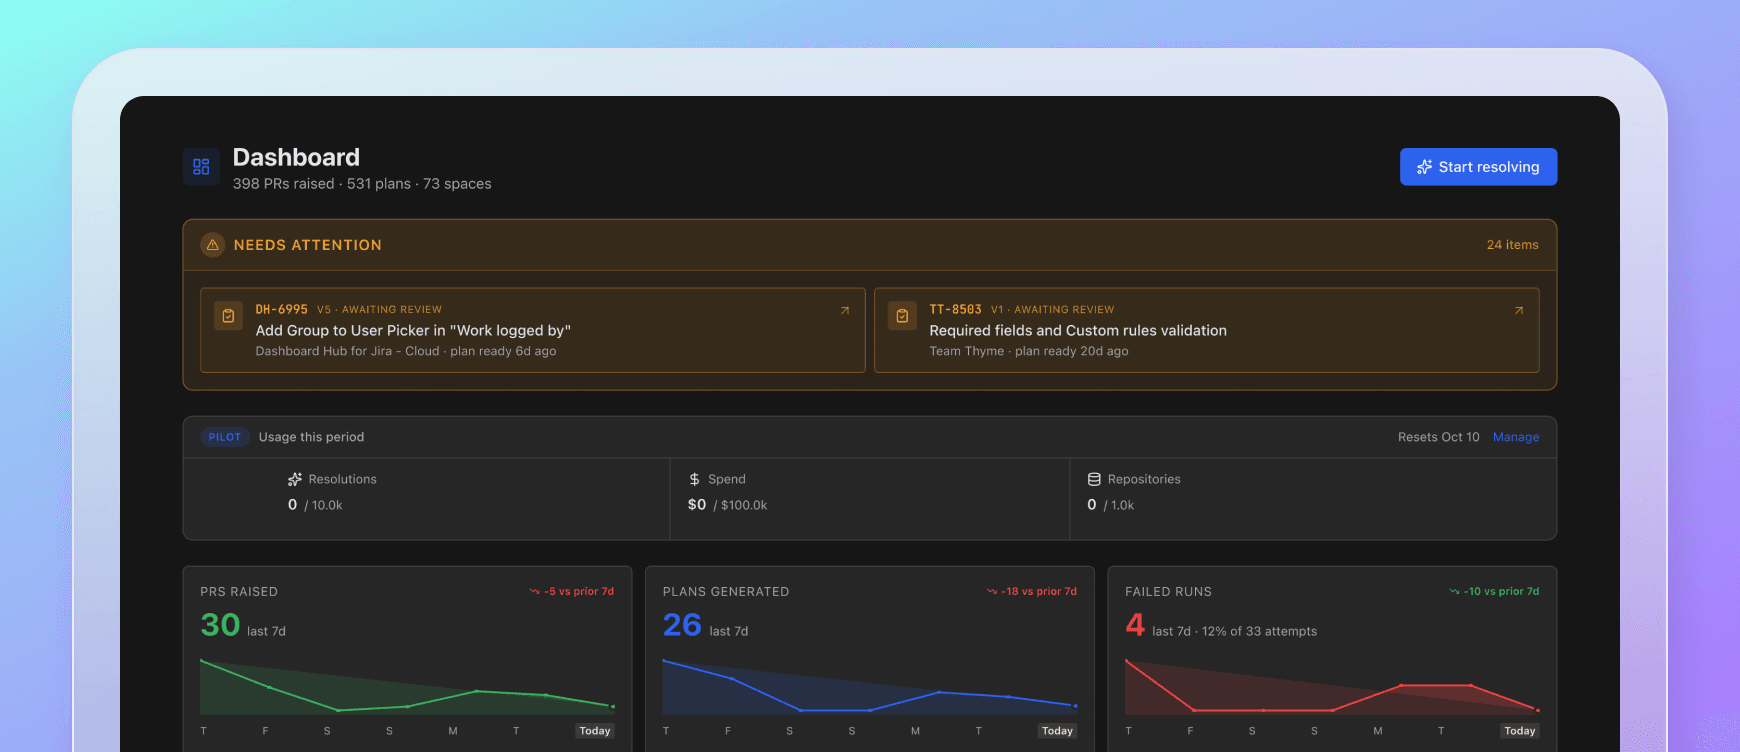The width and height of the screenshot is (1740, 752).
Task: Click the PRs Raised trend-down indicator
Action: tap(572, 592)
